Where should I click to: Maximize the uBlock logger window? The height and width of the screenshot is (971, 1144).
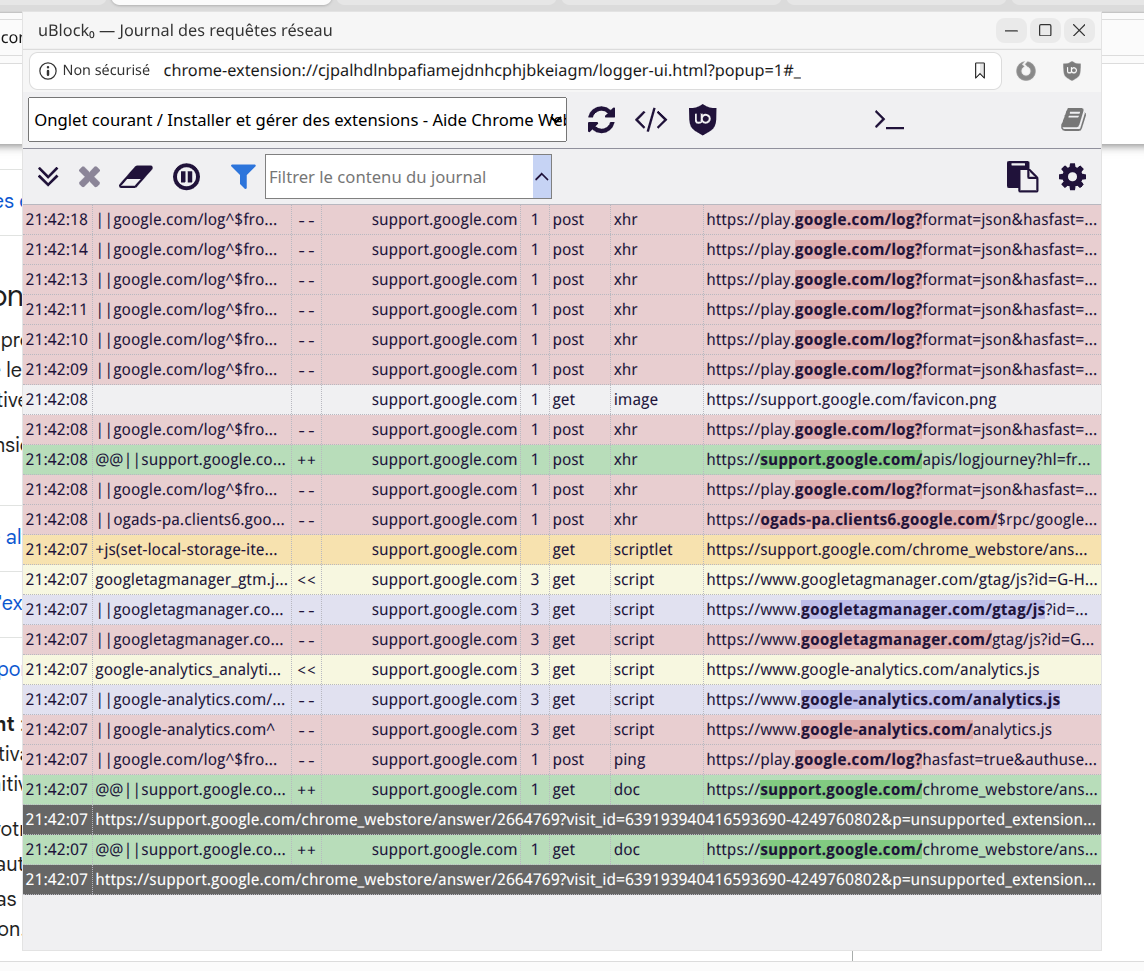coord(1045,31)
